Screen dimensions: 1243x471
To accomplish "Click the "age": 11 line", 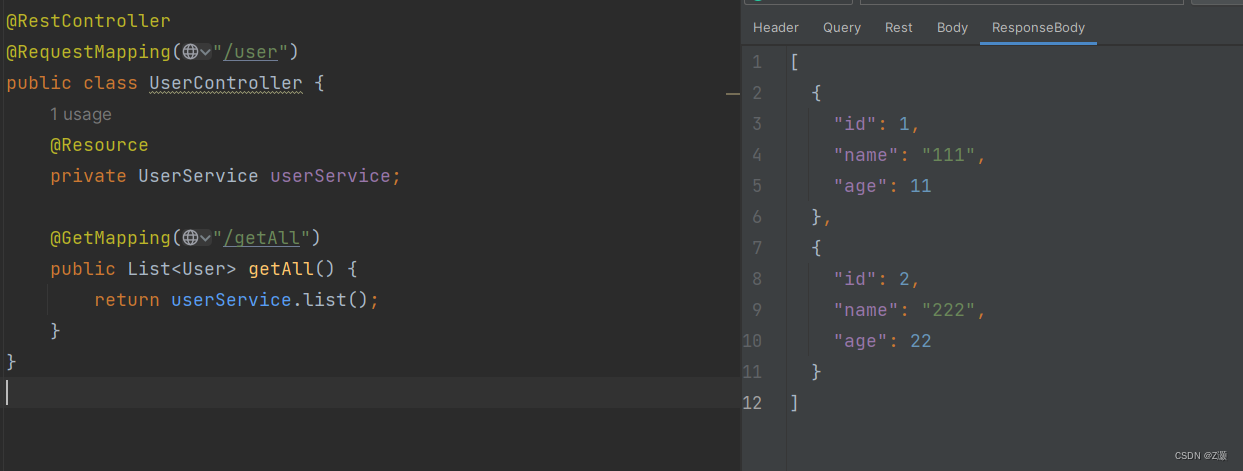I will 882,186.
